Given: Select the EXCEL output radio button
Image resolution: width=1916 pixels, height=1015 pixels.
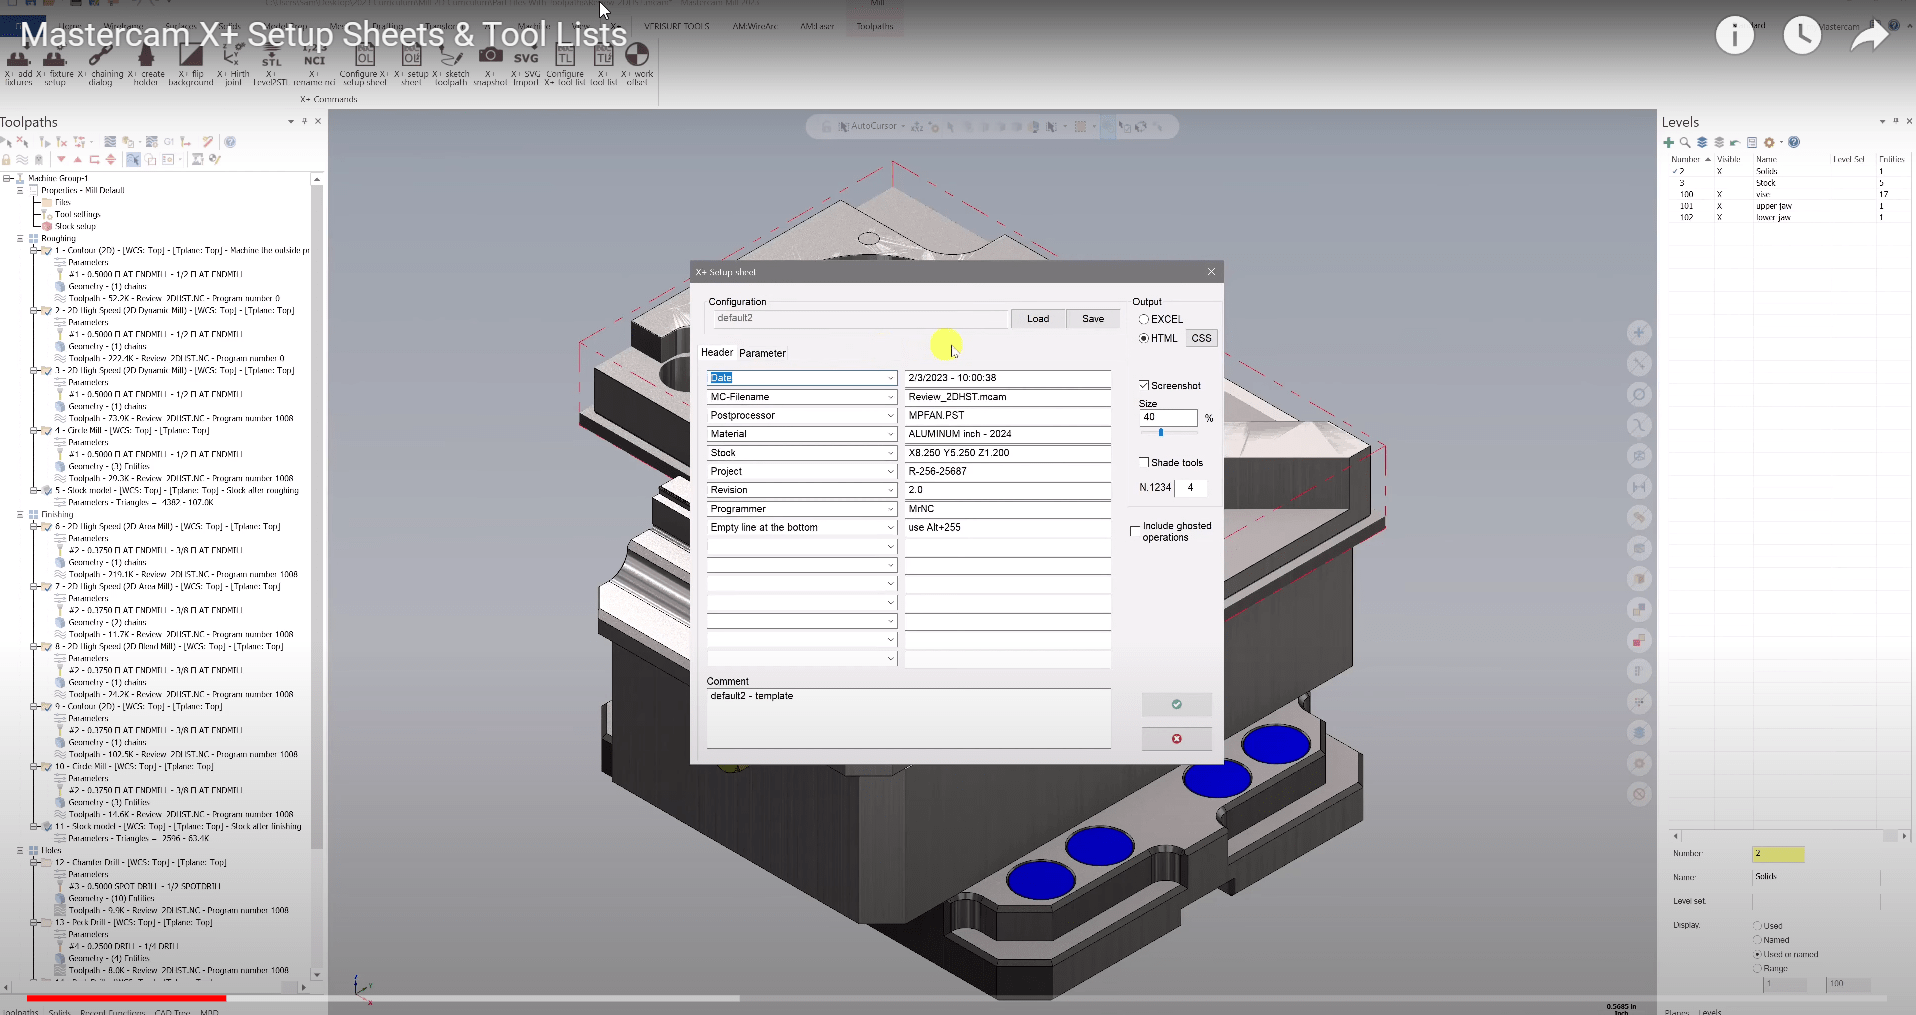Looking at the screenshot, I should (x=1144, y=319).
